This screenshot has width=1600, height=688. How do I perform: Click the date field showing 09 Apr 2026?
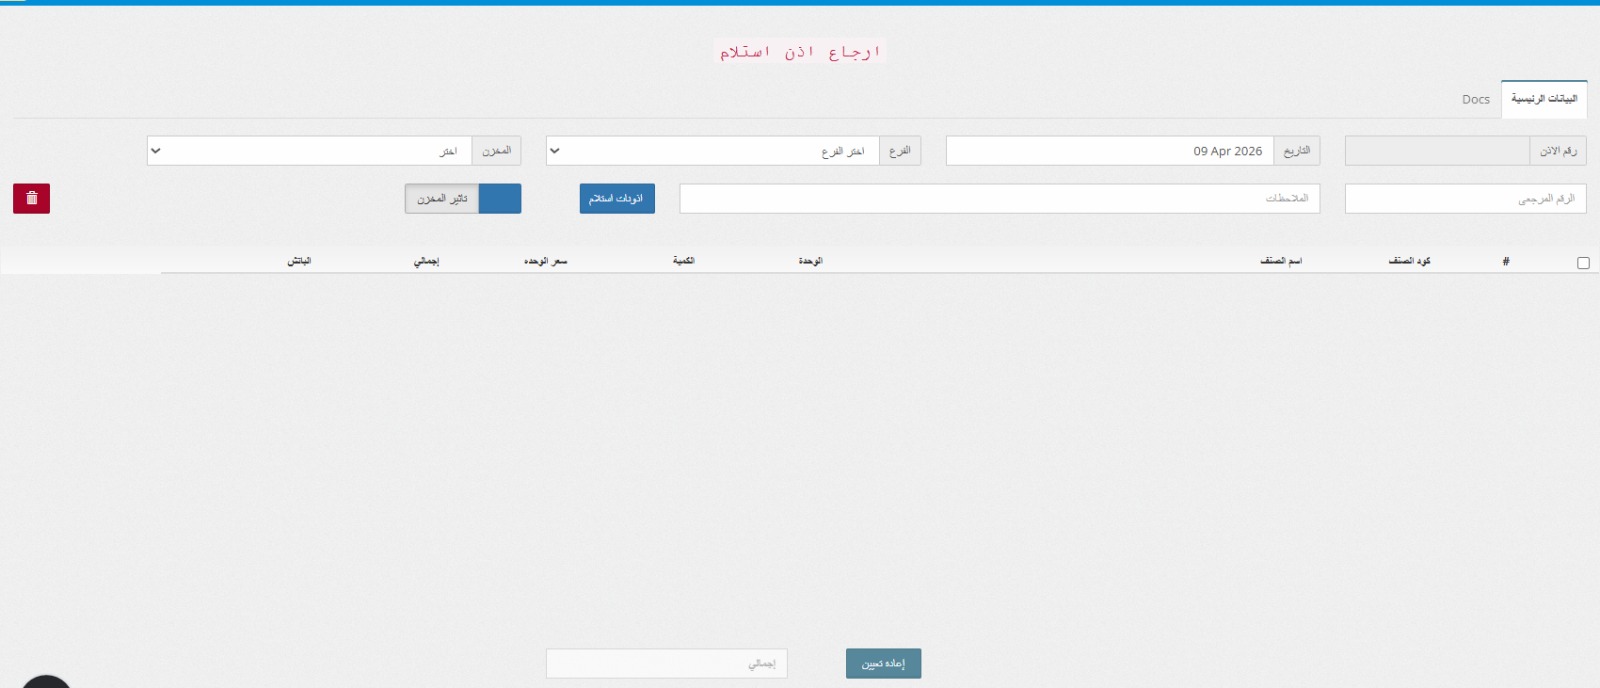1110,151
